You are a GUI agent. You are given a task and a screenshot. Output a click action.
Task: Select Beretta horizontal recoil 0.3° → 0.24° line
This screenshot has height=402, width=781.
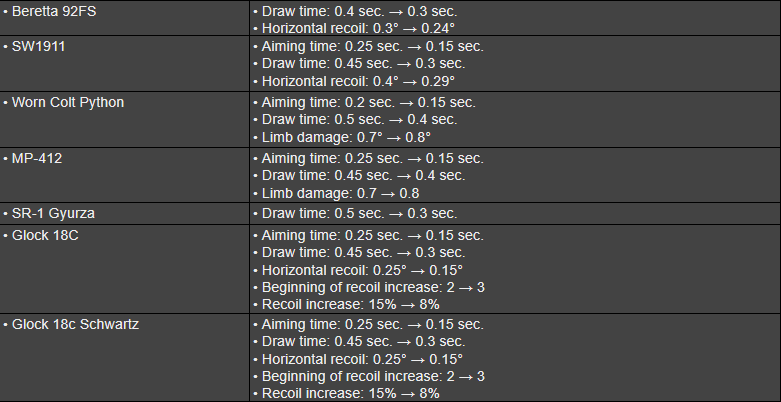[358, 27]
